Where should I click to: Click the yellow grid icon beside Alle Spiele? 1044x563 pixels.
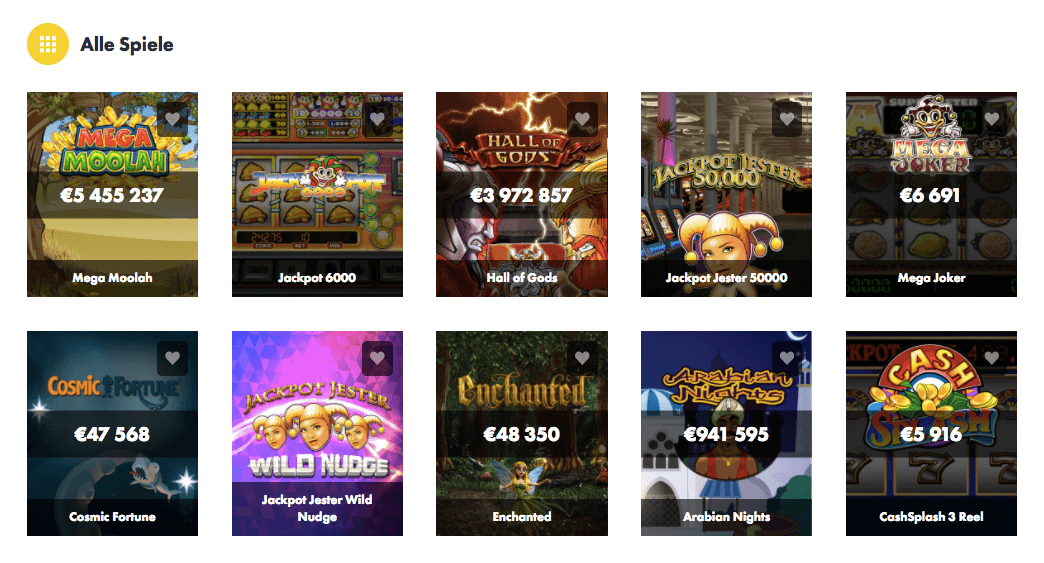pos(47,44)
